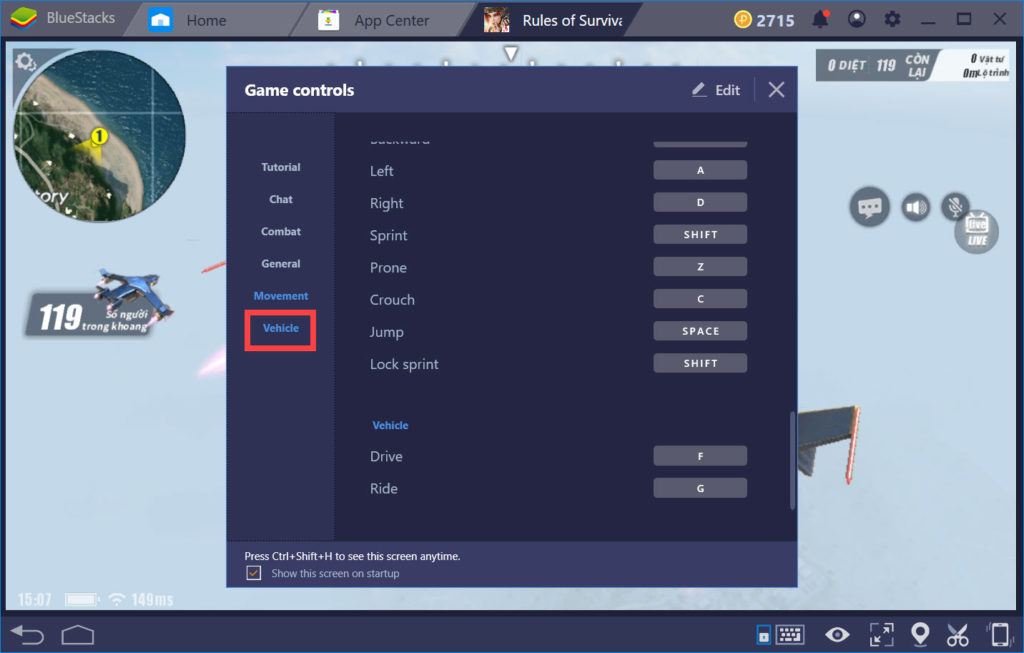Select Combat in the sidebar
The height and width of the screenshot is (653, 1024).
coord(281,231)
